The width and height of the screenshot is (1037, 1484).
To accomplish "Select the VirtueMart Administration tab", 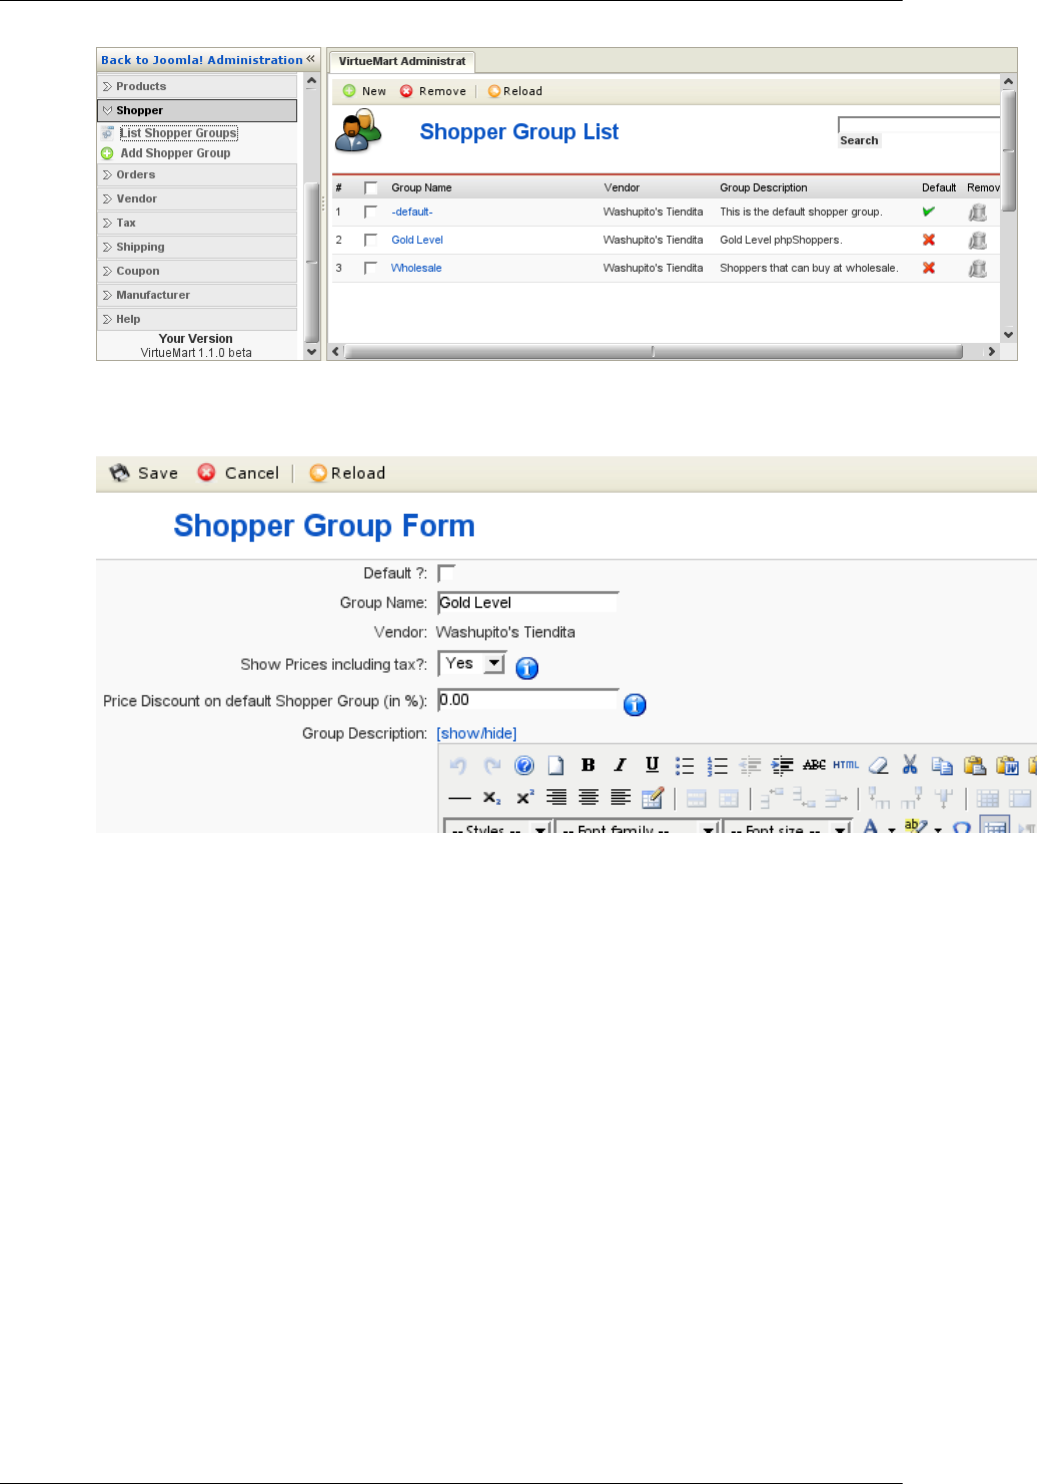I will (402, 61).
